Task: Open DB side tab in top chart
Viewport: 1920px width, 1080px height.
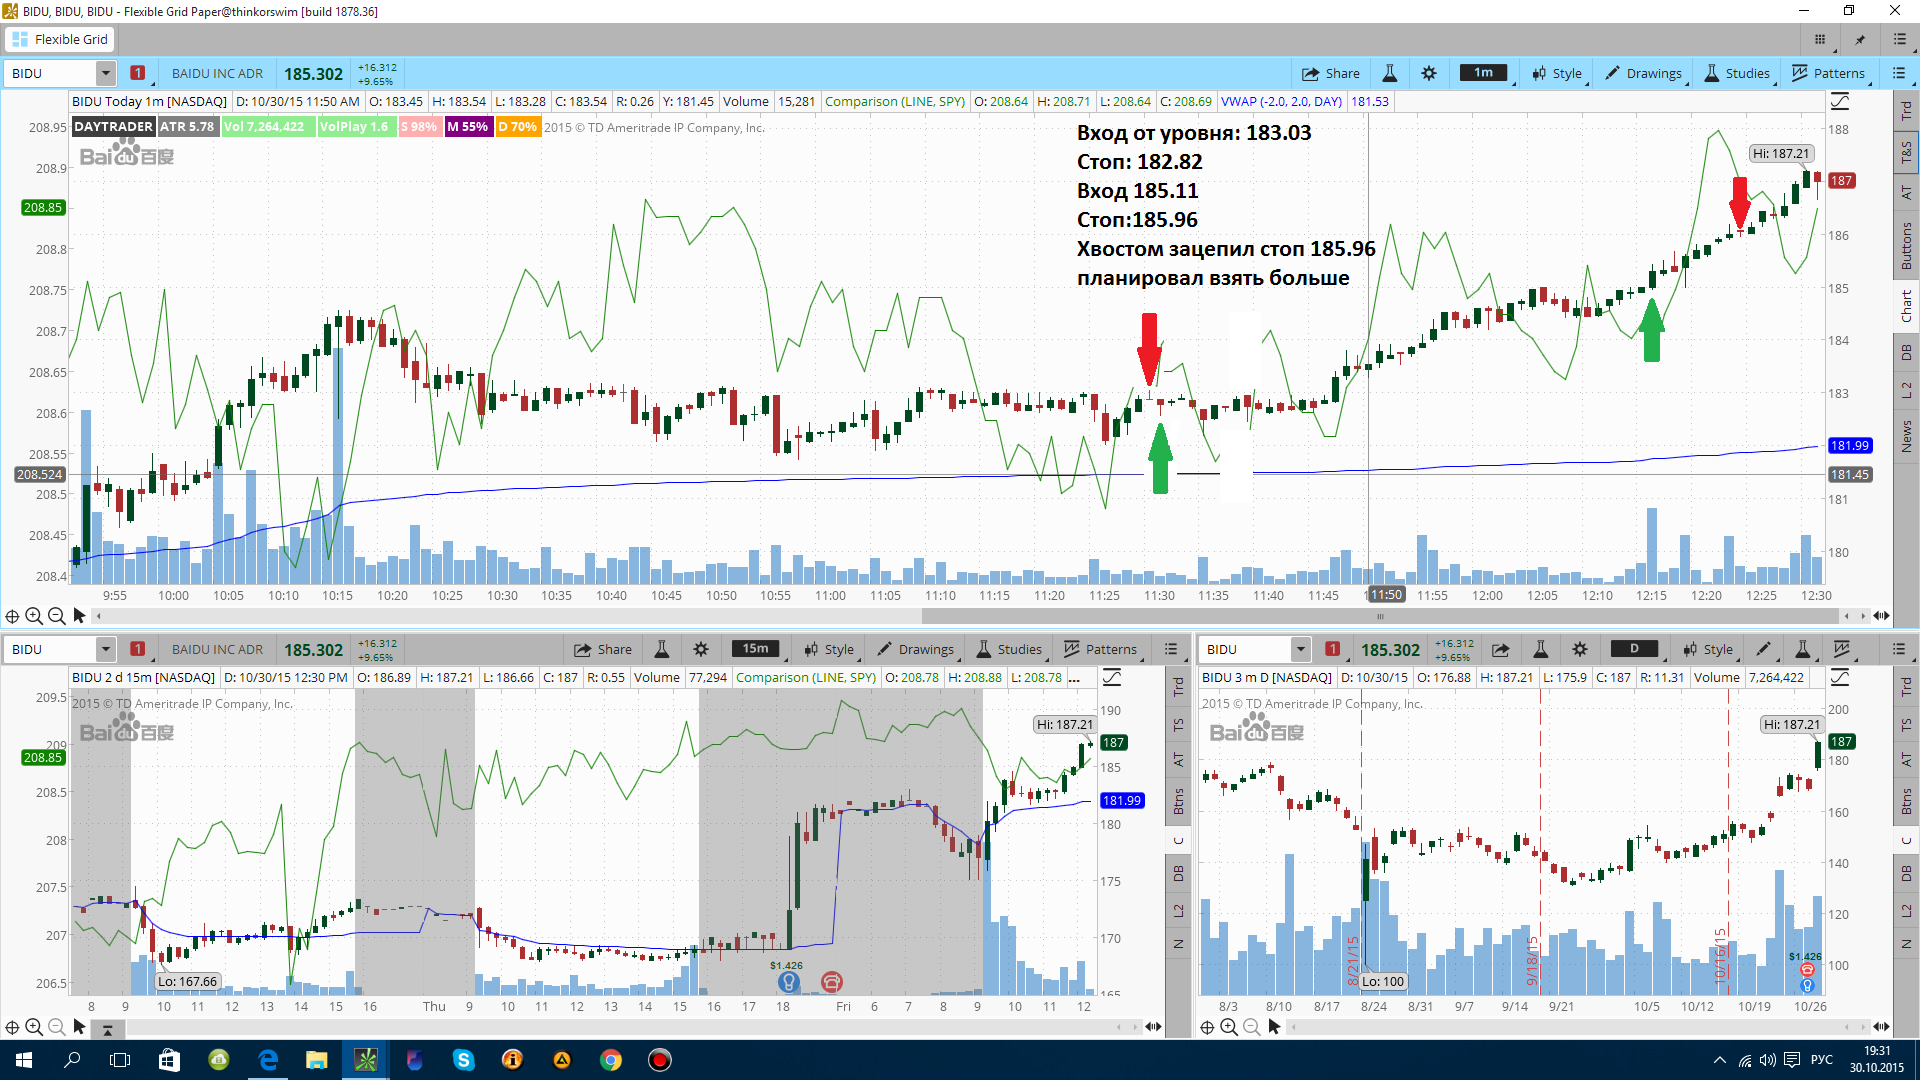Action: click(x=1907, y=352)
